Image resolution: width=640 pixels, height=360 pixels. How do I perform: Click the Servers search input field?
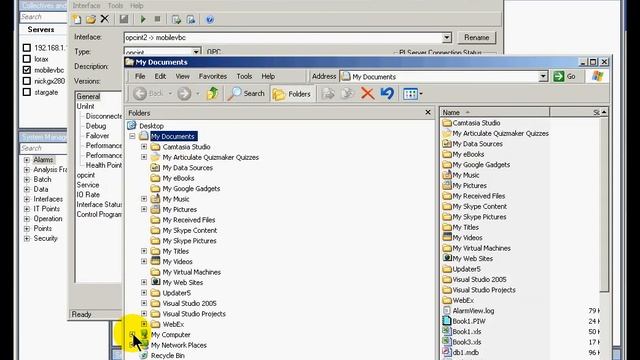click(43, 17)
